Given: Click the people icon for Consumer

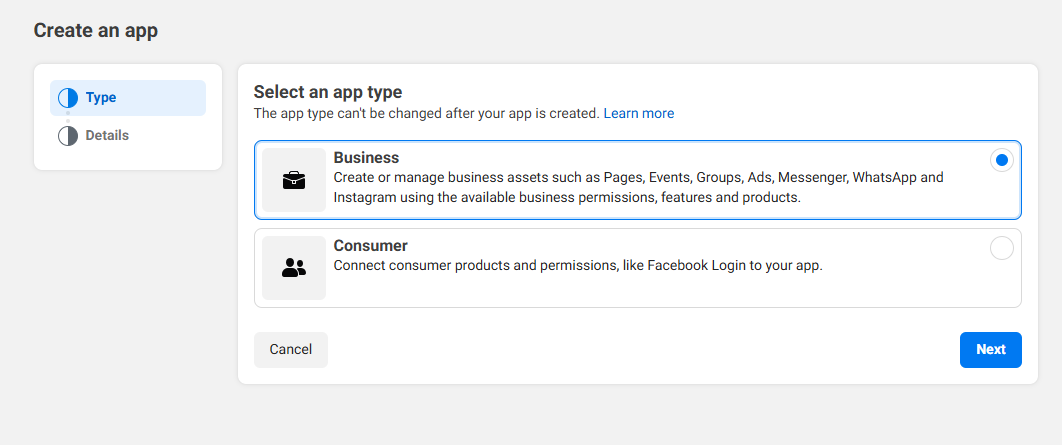Looking at the screenshot, I should click(293, 268).
